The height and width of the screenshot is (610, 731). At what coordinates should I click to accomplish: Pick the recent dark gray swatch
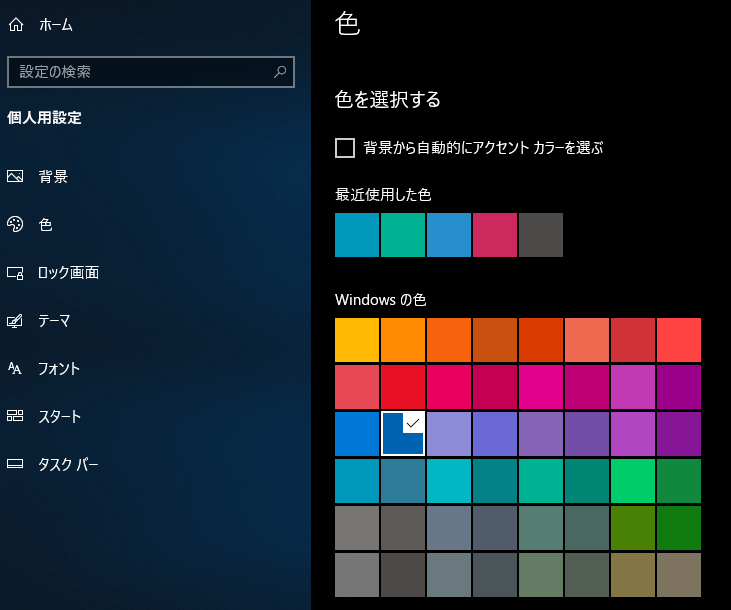coord(541,235)
